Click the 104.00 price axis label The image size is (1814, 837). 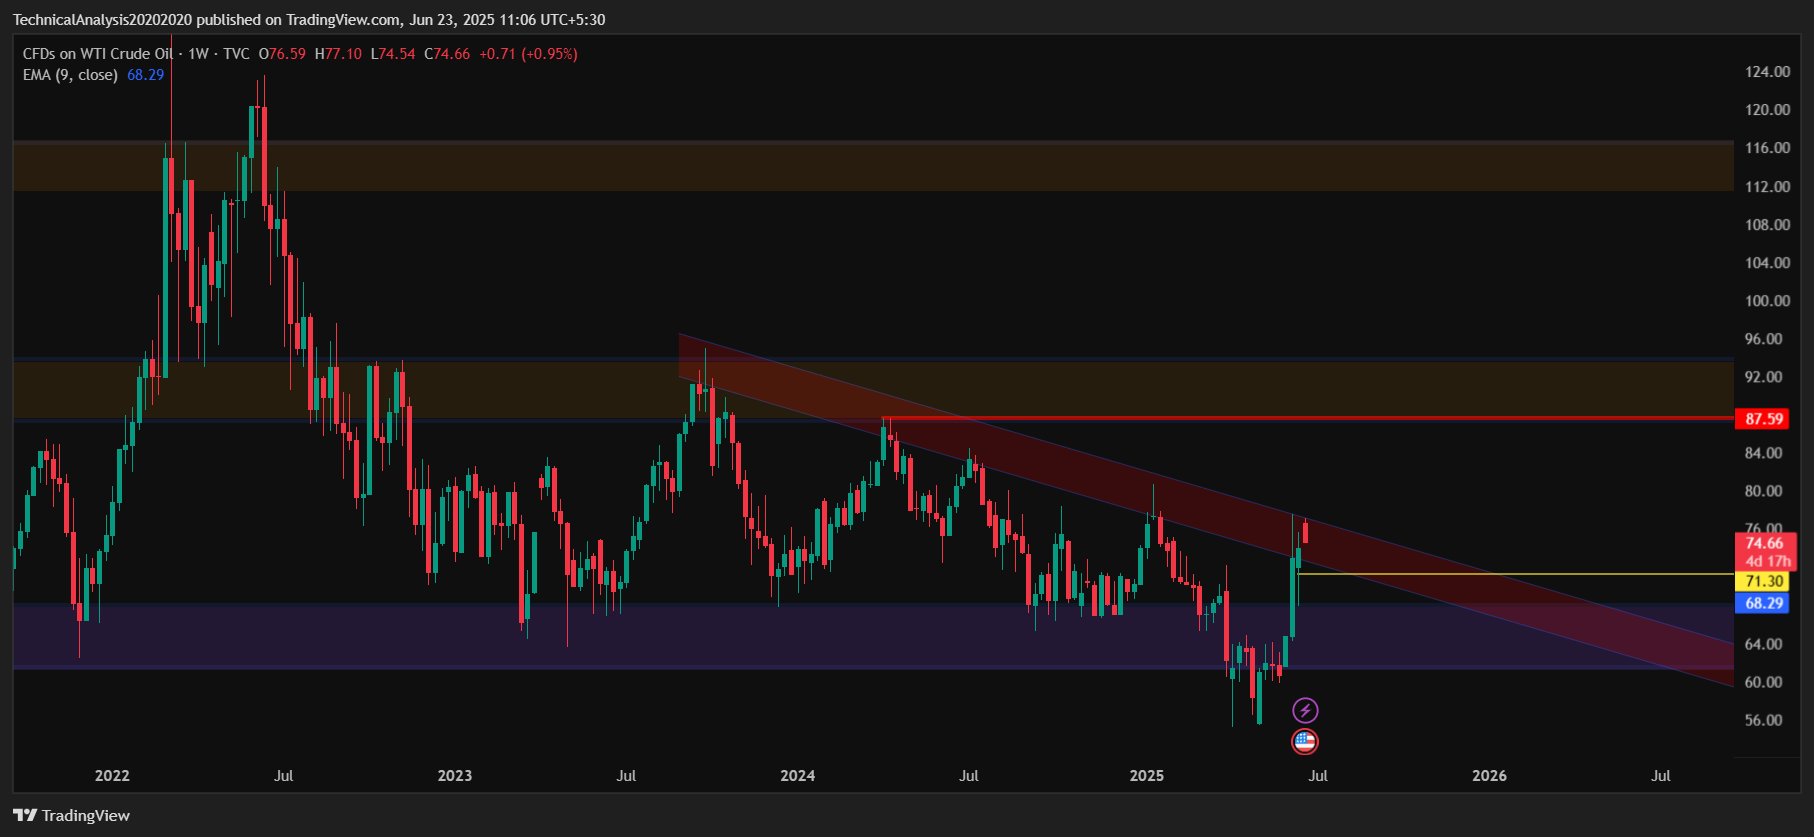(1767, 263)
